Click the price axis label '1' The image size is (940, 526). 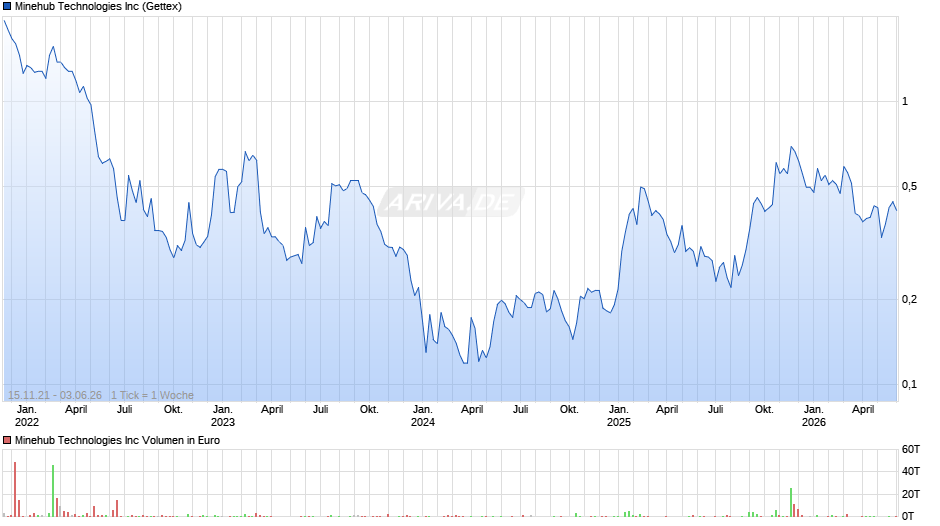pos(905,101)
